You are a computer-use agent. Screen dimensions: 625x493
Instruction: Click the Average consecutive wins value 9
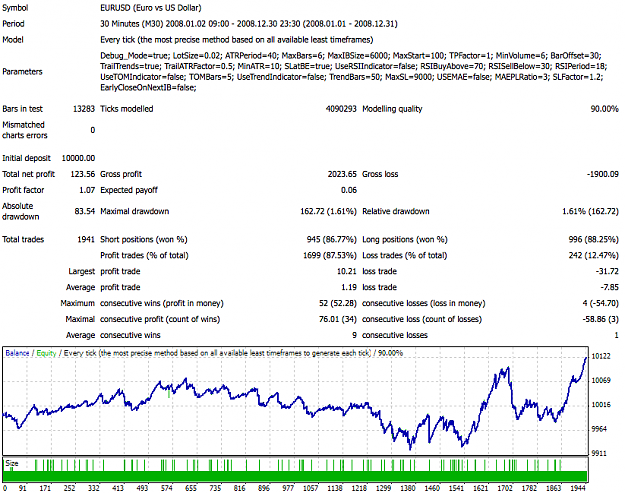point(354,335)
